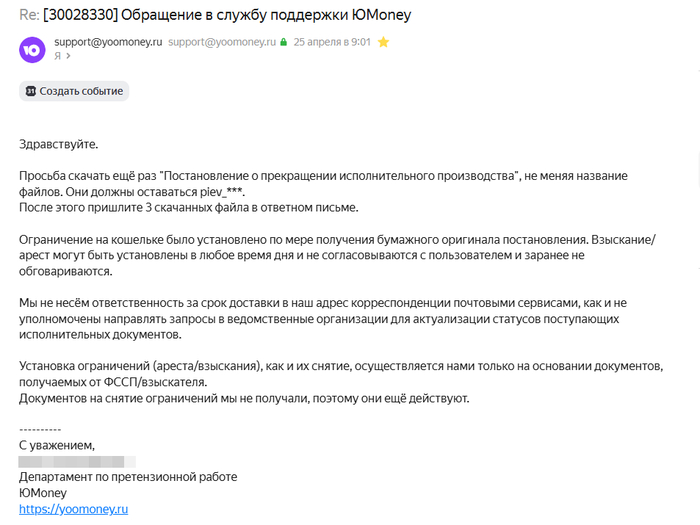
Task: Toggle the yellow star importance marker
Action: tap(383, 42)
